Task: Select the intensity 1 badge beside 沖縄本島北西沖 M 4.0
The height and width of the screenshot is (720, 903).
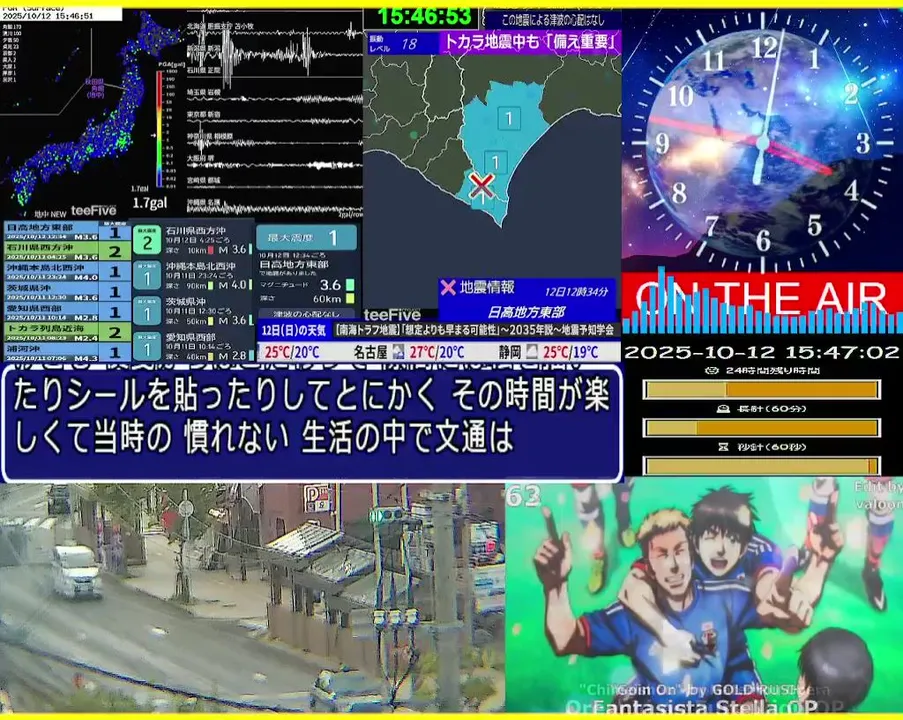Action: (x=147, y=277)
